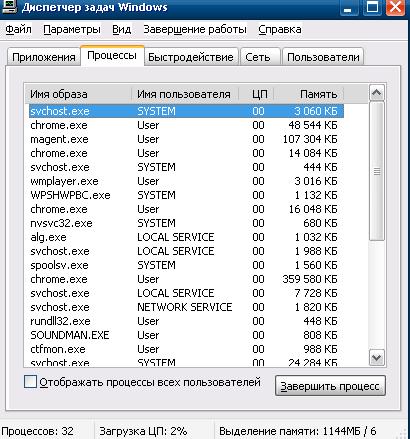Image resolution: width=410 pixels, height=439 pixels.
Task: Select the alg.exe process
Action: [x=186, y=237]
